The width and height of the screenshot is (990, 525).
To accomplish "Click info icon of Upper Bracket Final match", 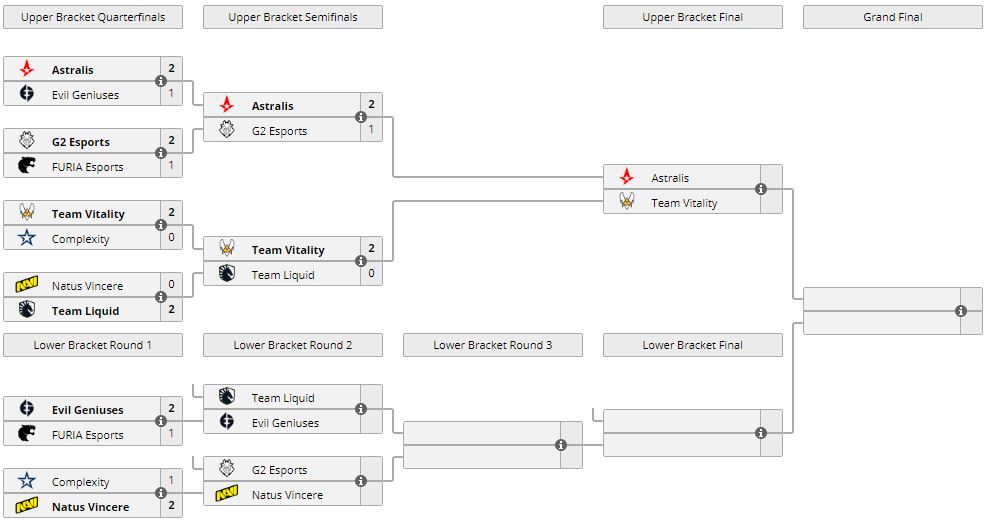I will (761, 190).
